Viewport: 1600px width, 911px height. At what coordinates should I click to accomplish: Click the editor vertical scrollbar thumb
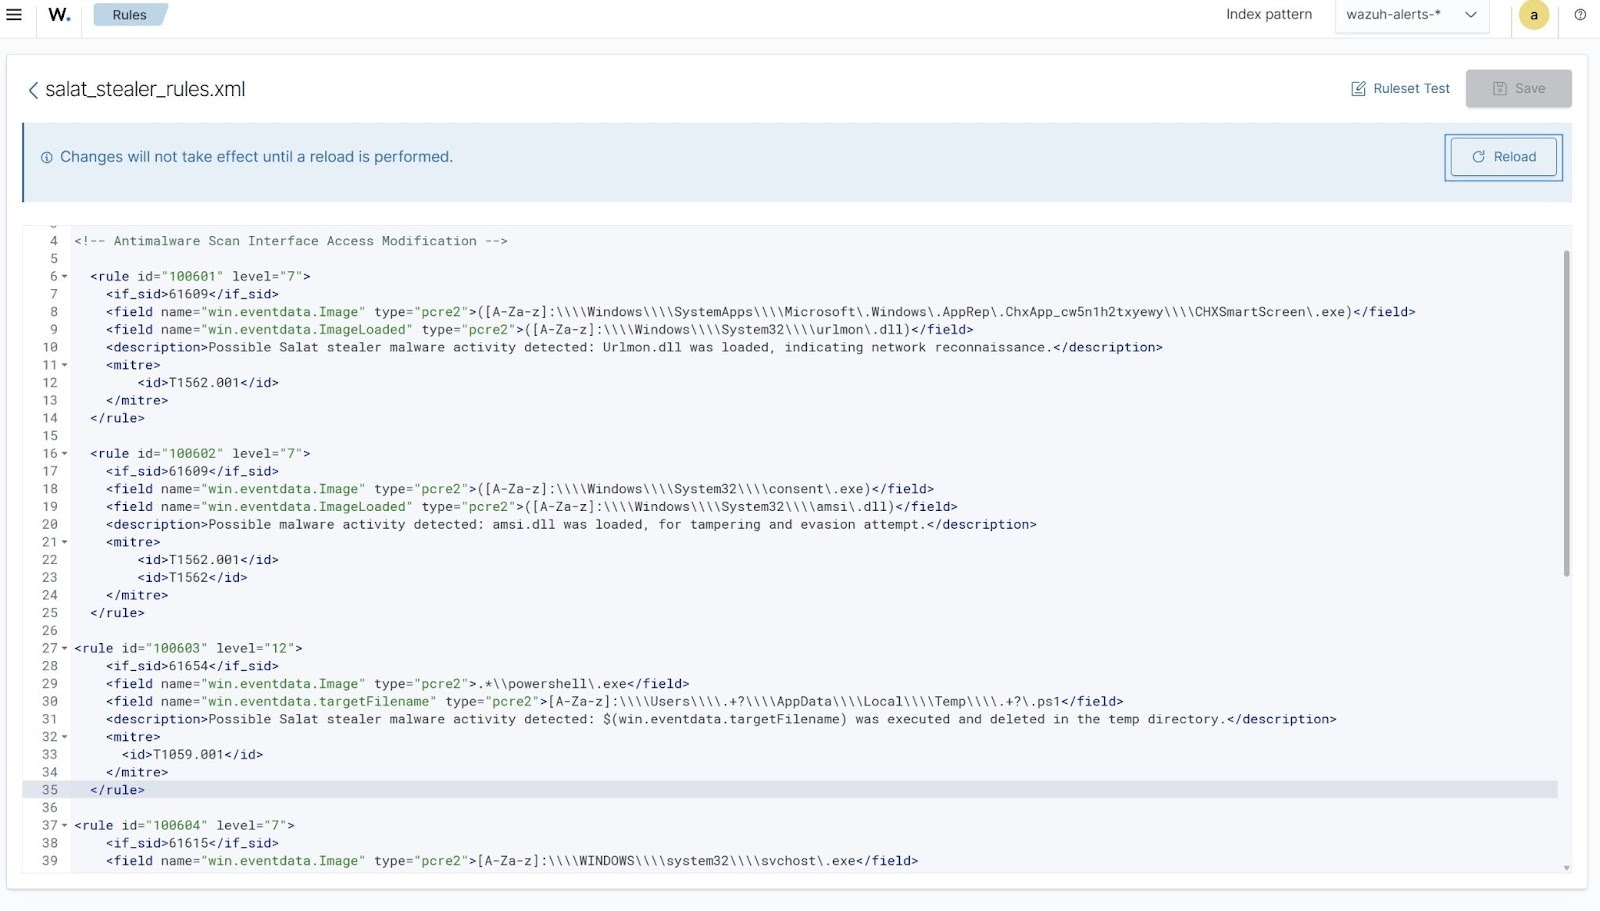(1566, 412)
